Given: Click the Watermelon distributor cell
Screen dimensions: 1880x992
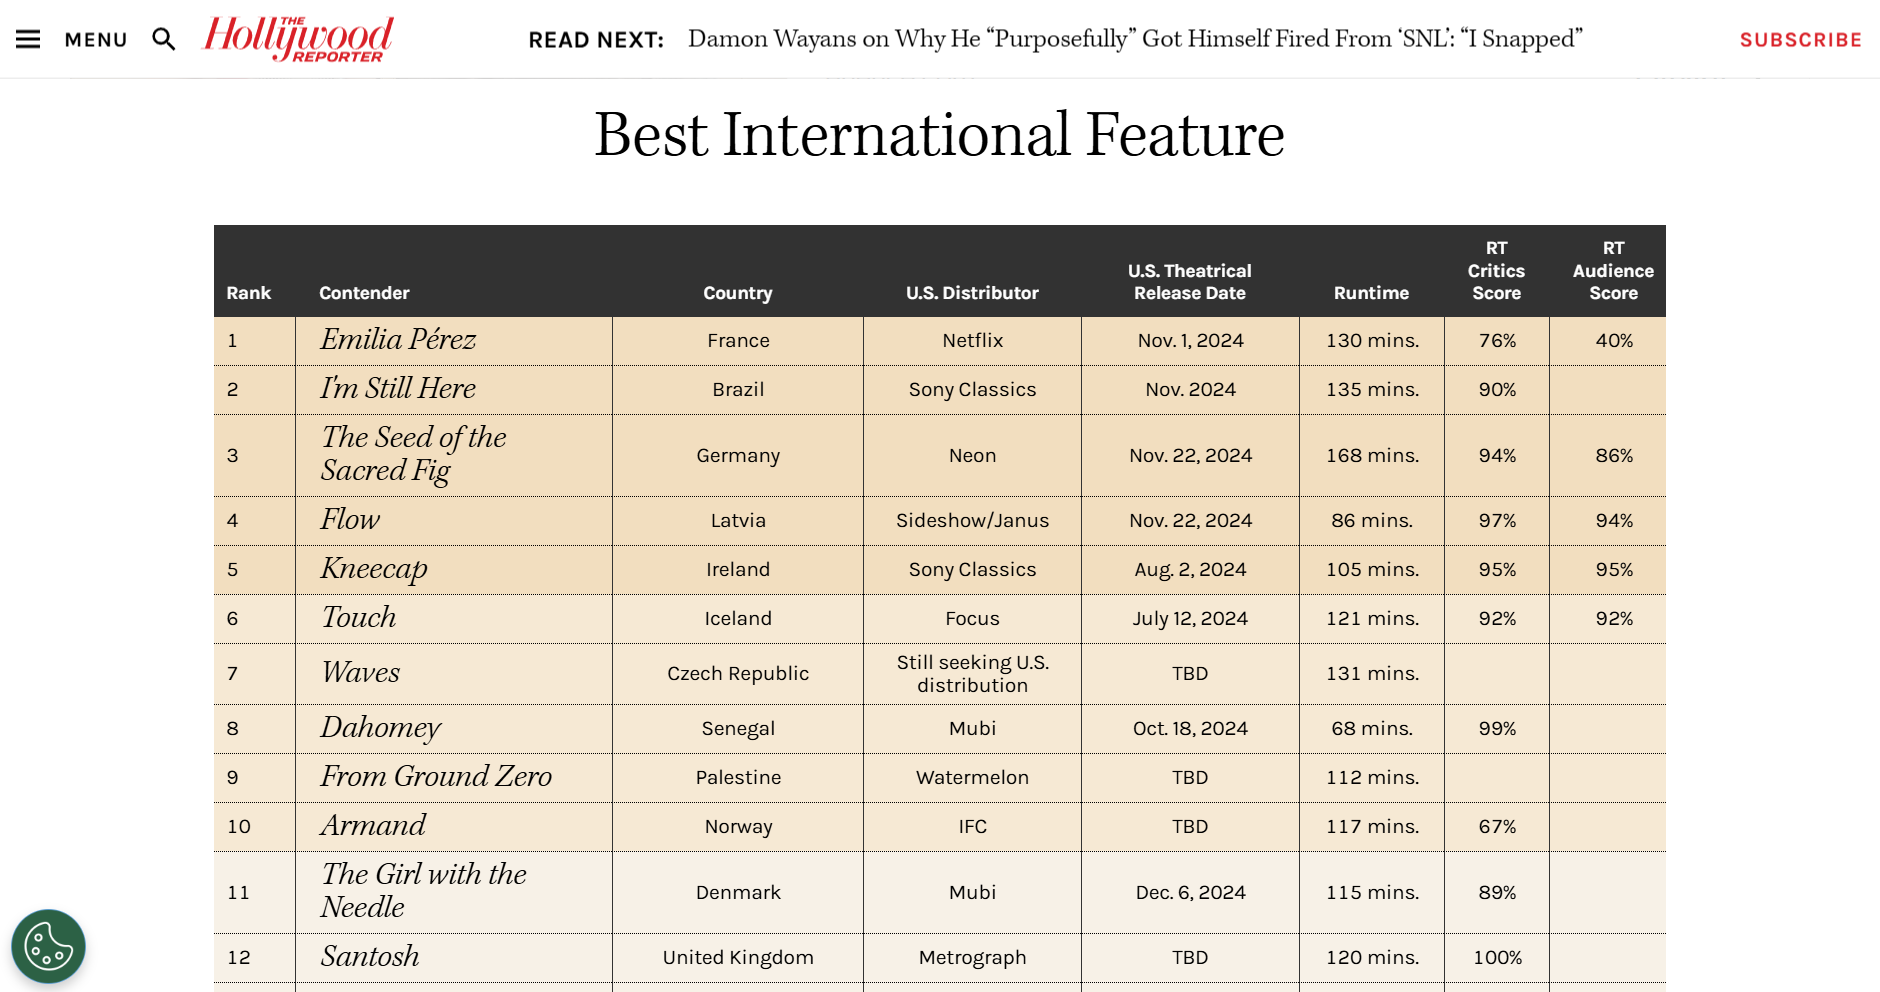Looking at the screenshot, I should pyautogui.click(x=972, y=778).
